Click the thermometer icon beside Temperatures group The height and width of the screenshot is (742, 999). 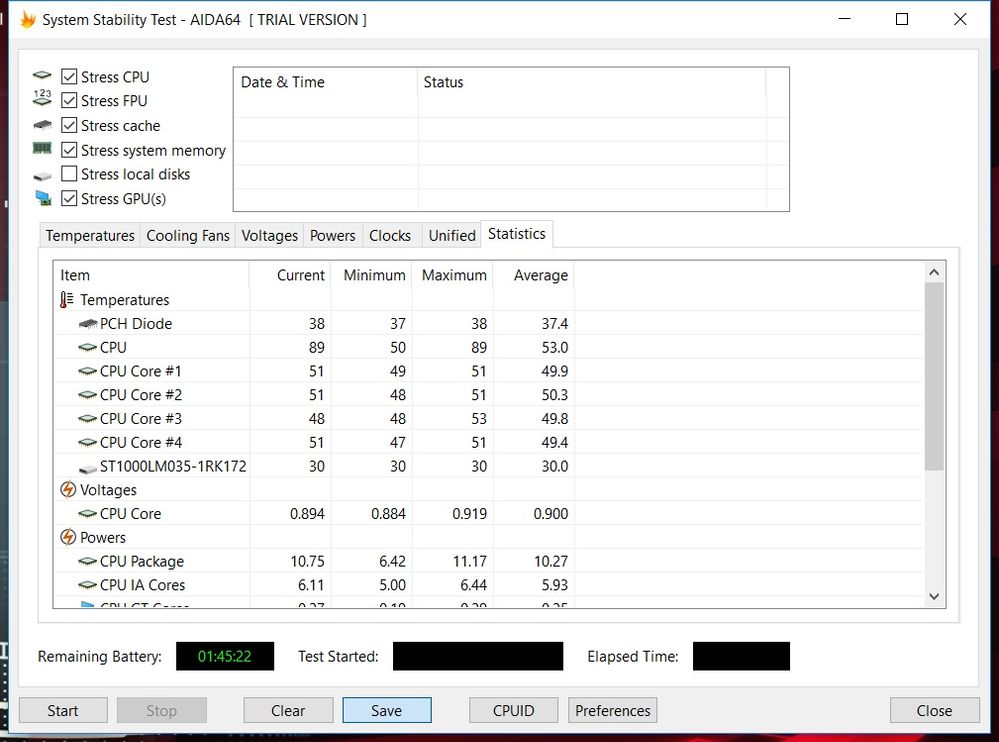coord(67,299)
